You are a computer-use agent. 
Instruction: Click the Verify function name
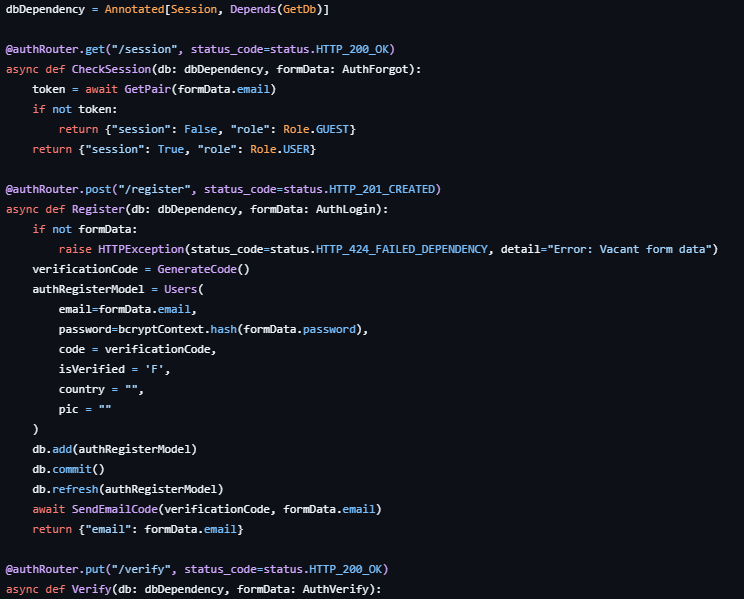click(x=92, y=589)
